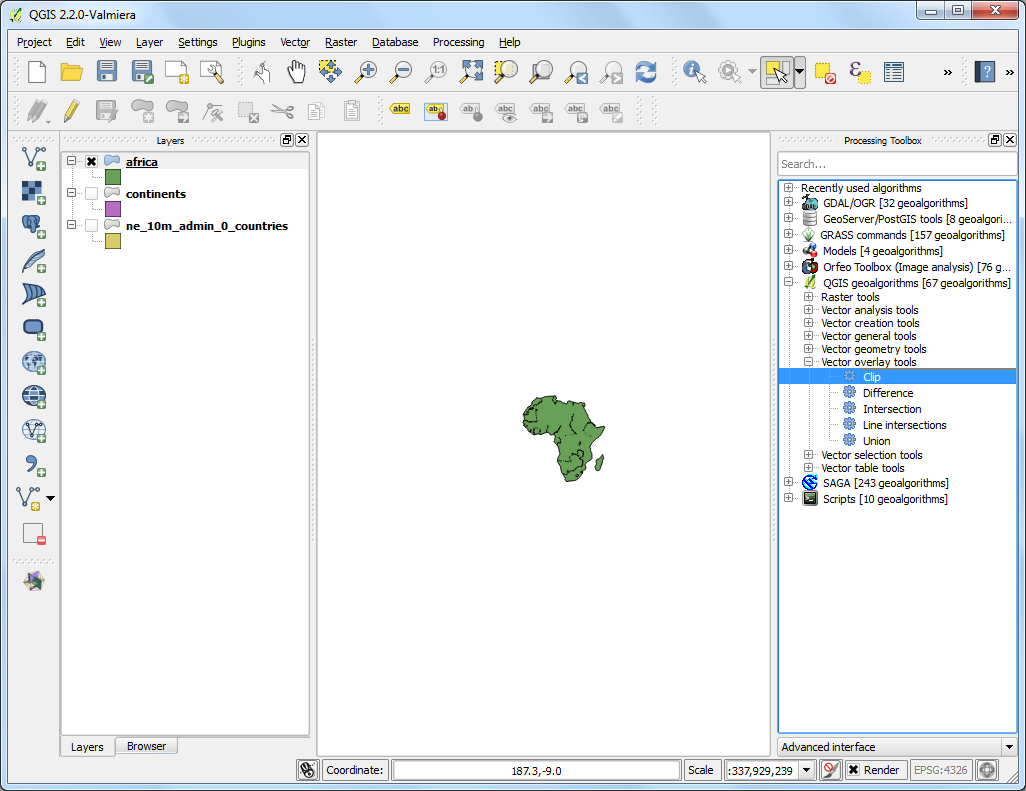This screenshot has height=791, width=1026.
Task: Open the Vector menu
Action: [x=295, y=42]
